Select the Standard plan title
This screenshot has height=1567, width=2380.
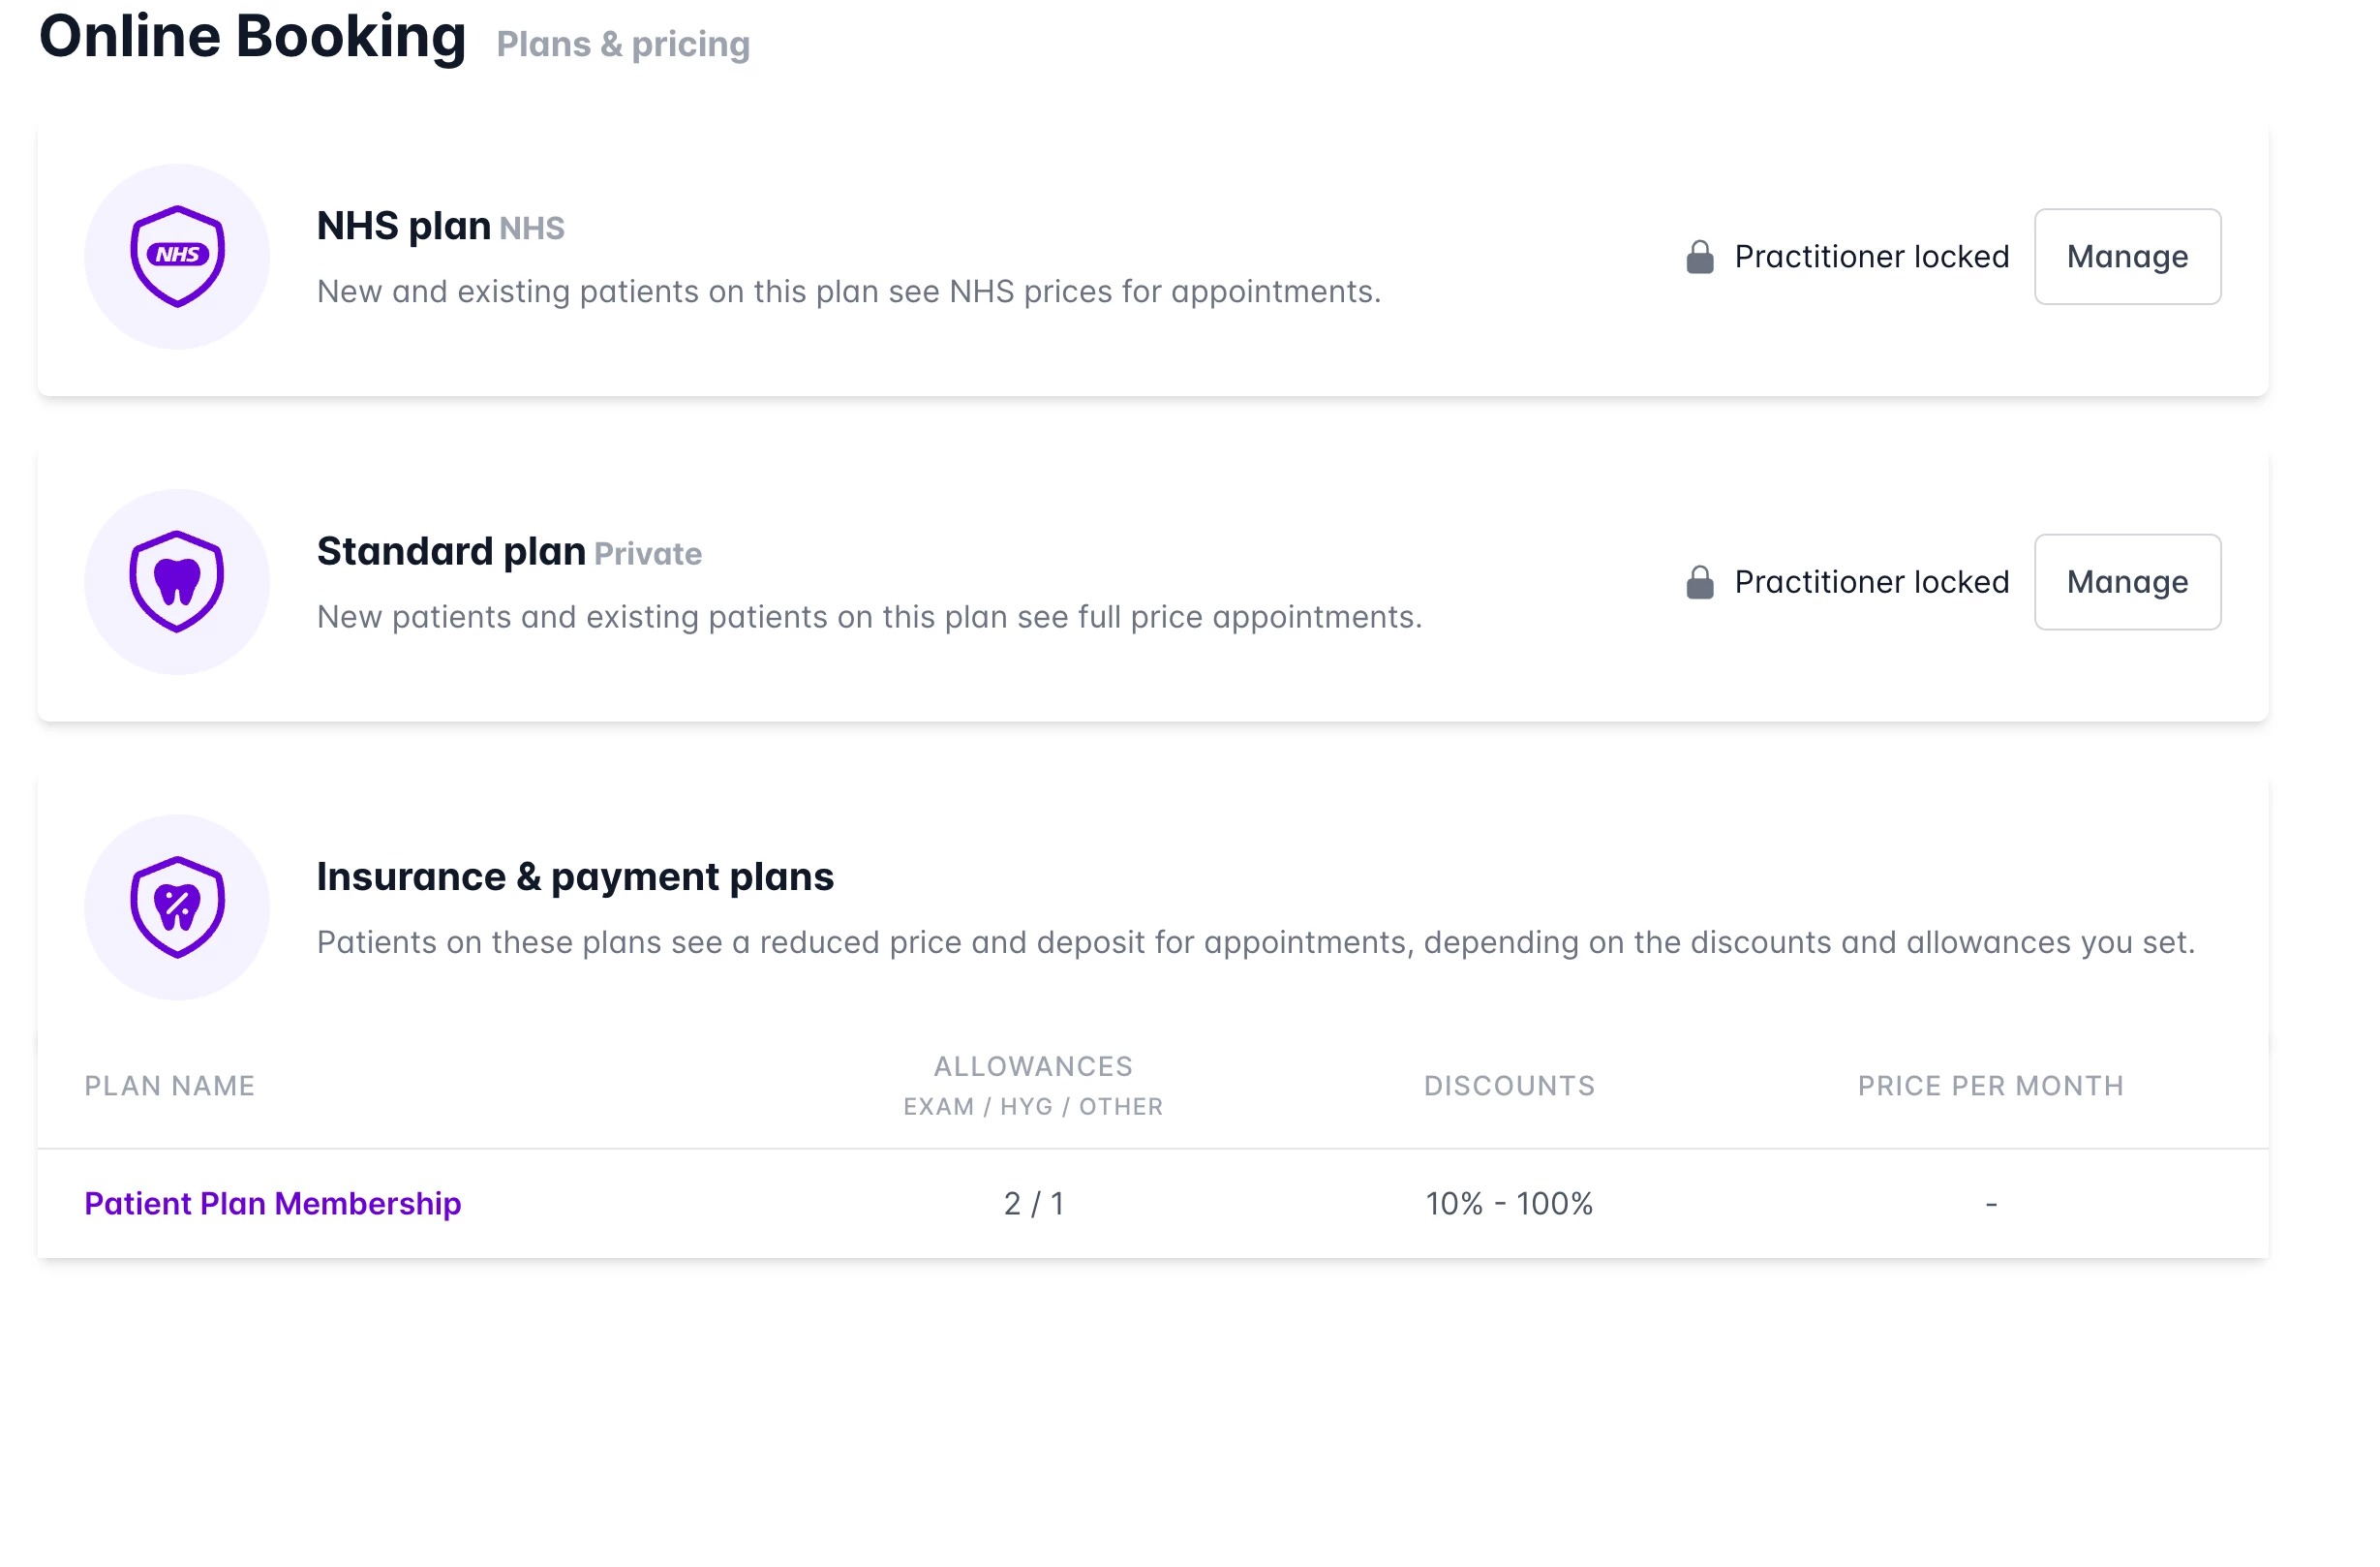[451, 551]
